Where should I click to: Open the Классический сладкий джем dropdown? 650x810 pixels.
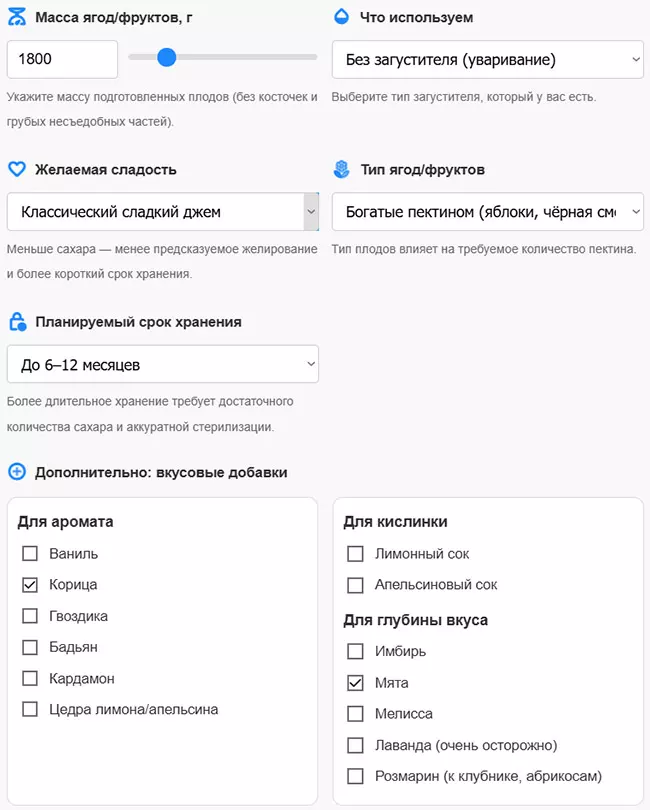163,212
